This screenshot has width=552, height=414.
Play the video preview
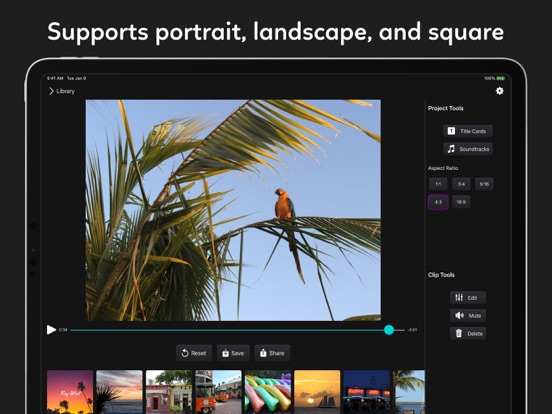(51, 330)
